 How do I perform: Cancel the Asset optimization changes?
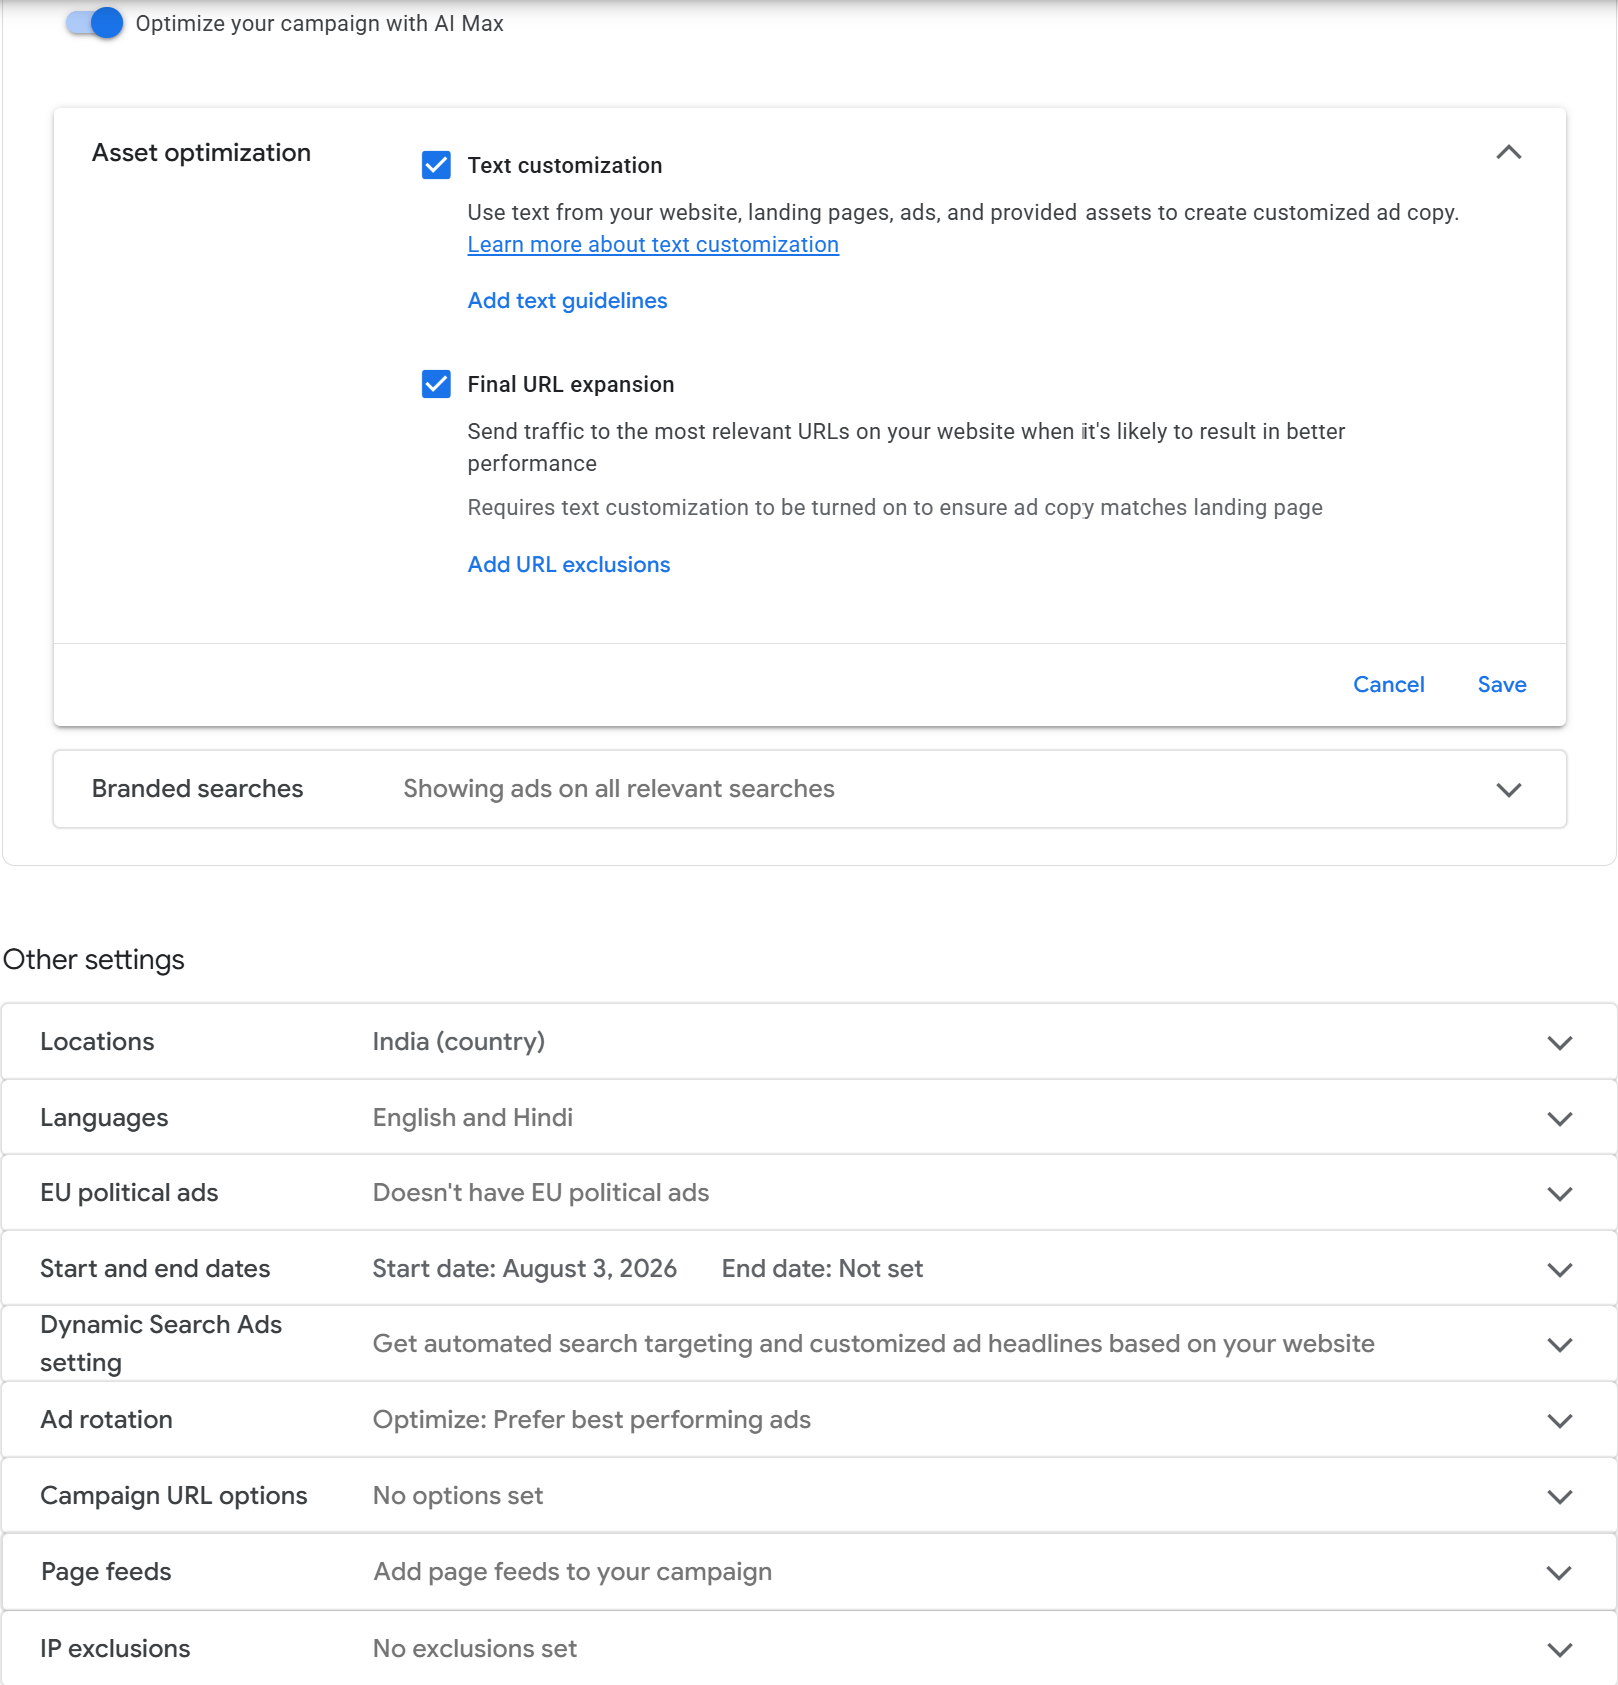coord(1388,685)
